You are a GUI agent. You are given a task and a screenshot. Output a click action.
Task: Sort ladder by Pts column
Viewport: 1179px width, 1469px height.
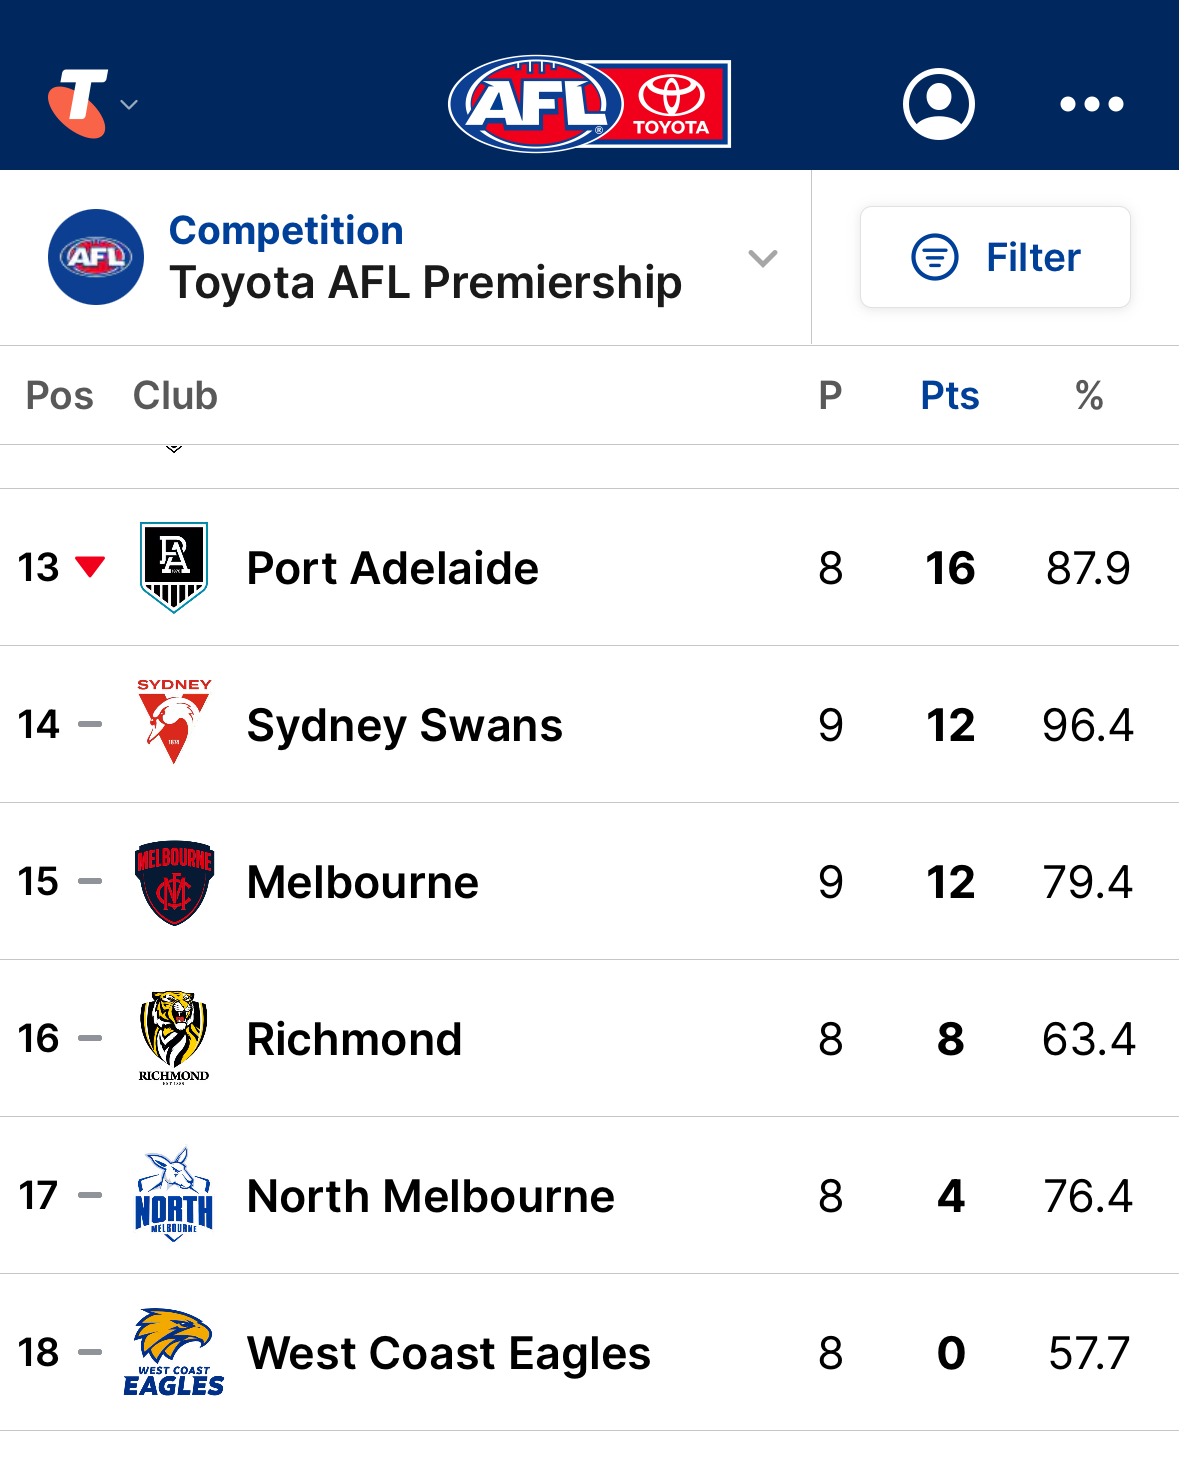(x=950, y=395)
